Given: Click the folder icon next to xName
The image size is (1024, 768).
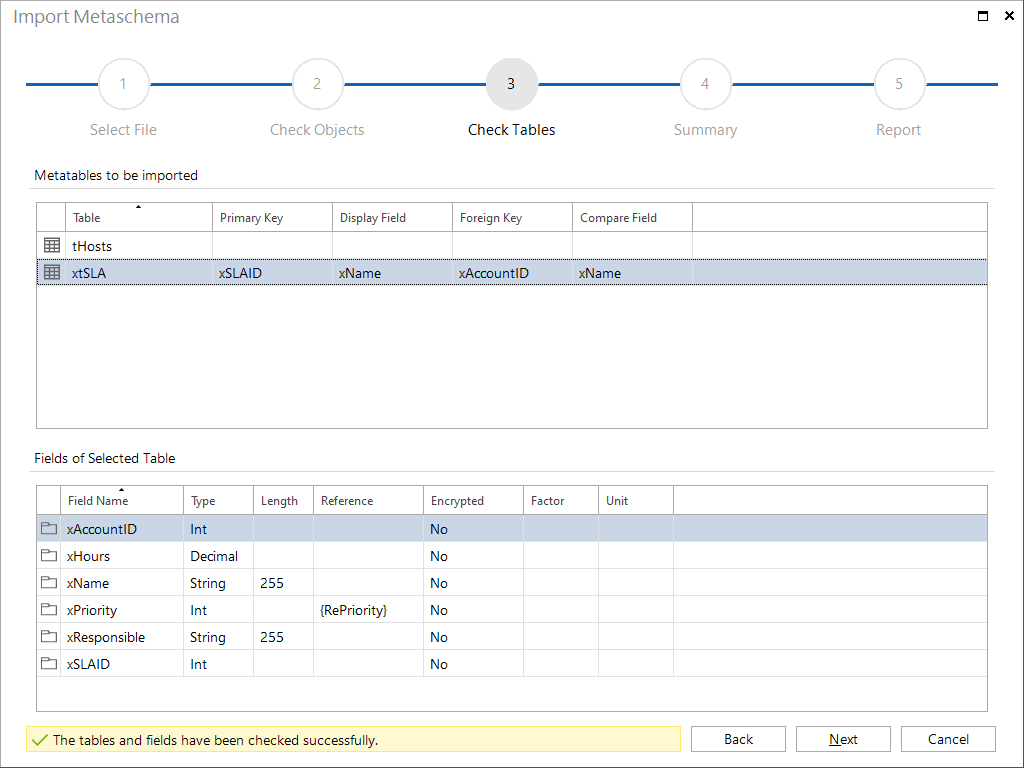Looking at the screenshot, I should point(49,582).
